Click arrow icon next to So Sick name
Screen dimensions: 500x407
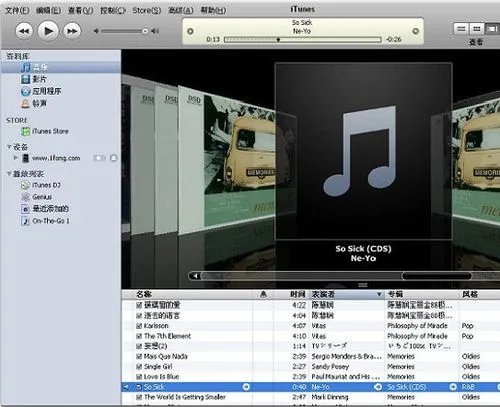tap(246, 387)
